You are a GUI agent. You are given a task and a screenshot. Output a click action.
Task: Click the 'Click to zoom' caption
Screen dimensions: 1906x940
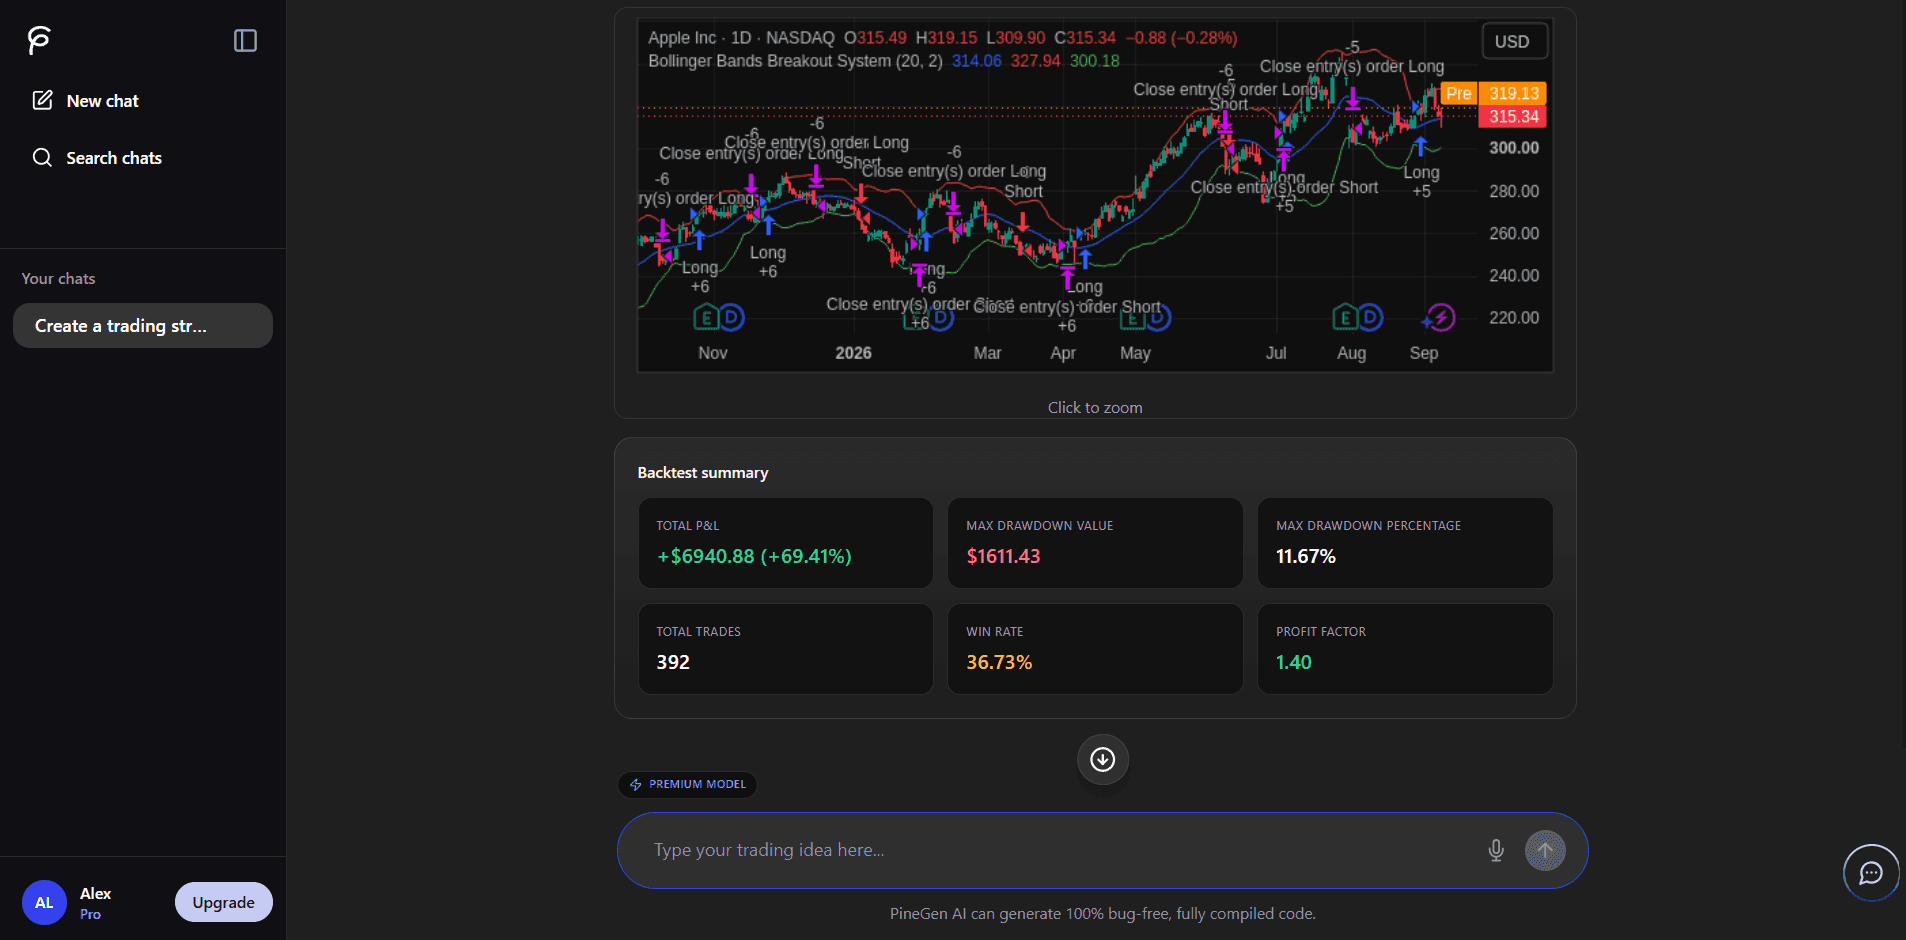click(x=1095, y=408)
